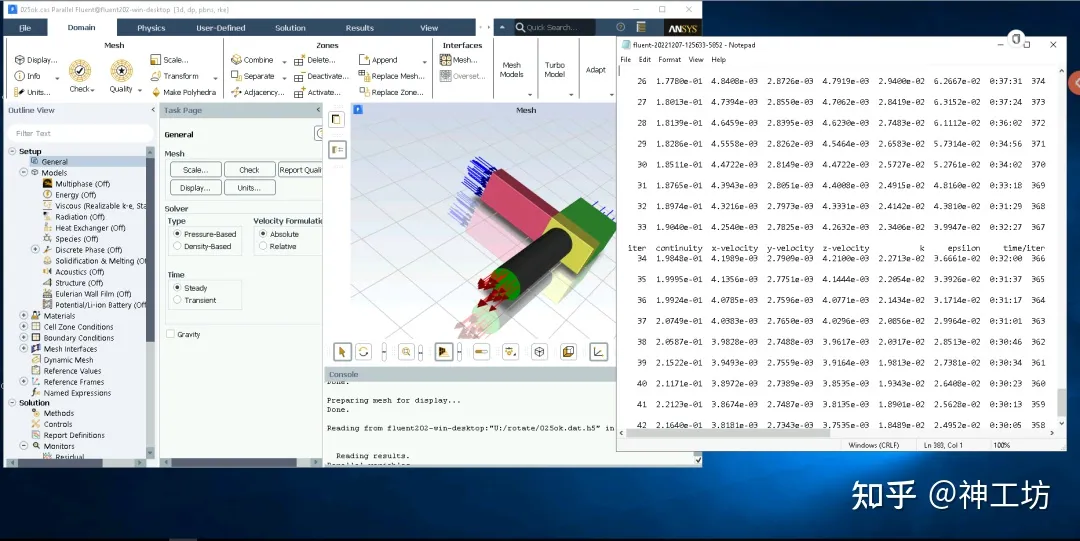The image size is (1080, 541).
Task: Select Steady time option
Action: pyautogui.click(x=177, y=288)
